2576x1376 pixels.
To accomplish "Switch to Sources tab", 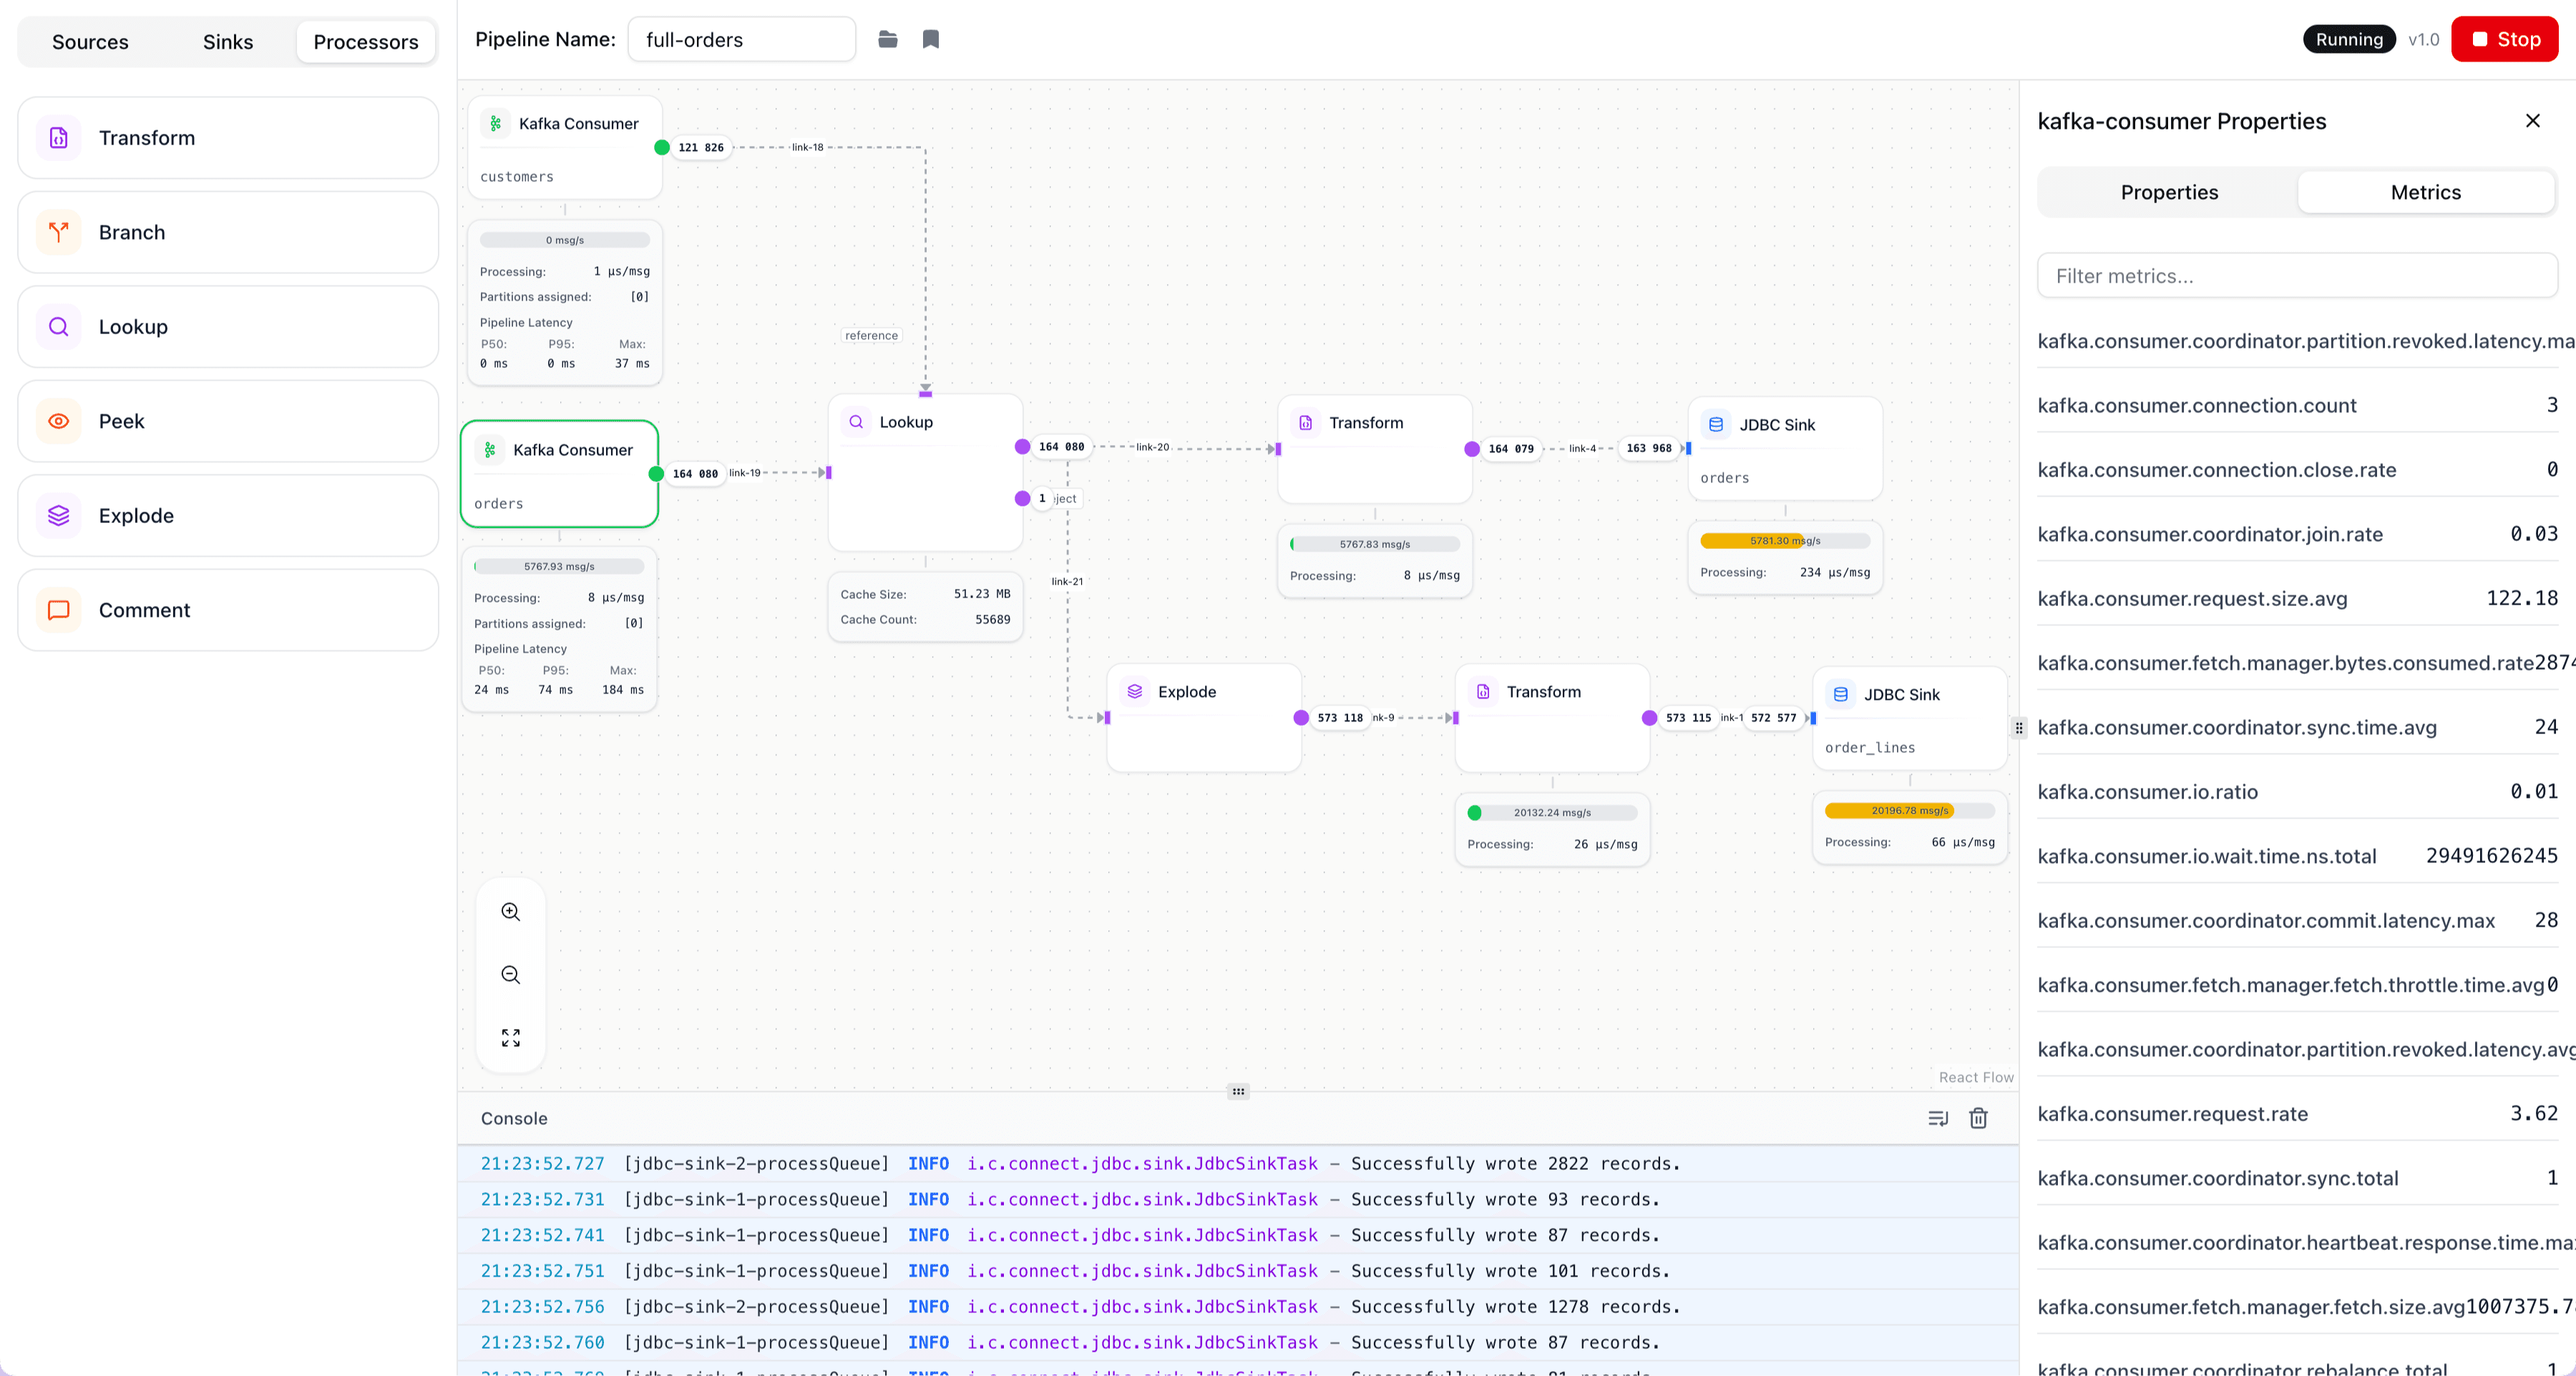I will pos(90,42).
